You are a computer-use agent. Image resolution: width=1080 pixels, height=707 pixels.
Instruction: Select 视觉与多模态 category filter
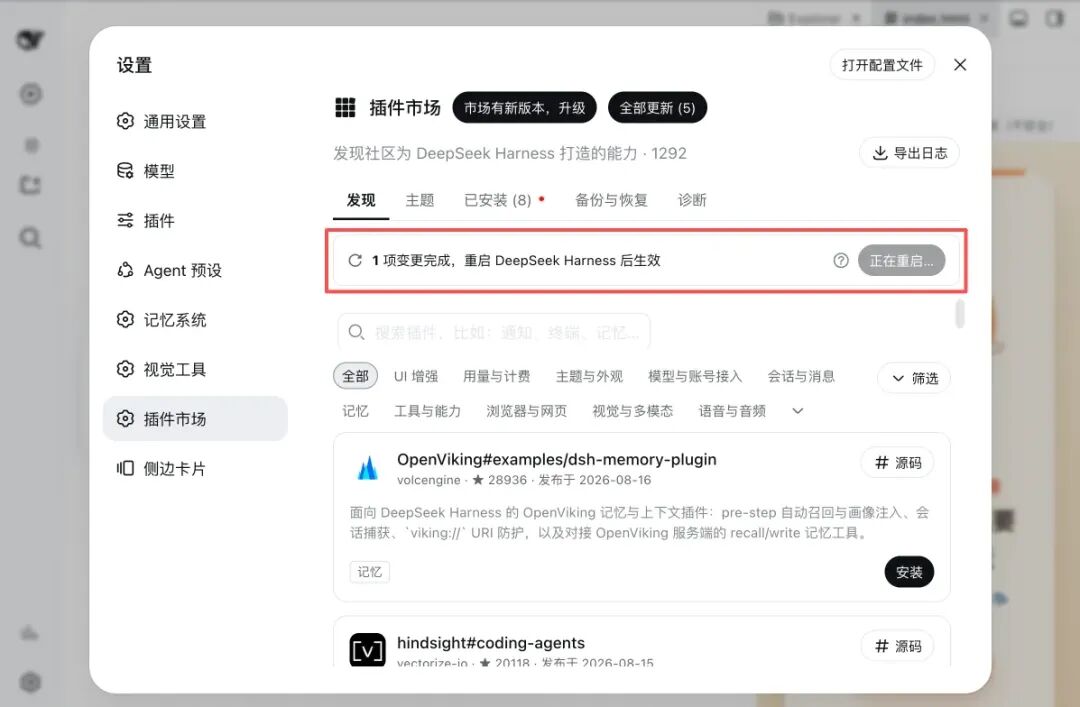pos(633,411)
